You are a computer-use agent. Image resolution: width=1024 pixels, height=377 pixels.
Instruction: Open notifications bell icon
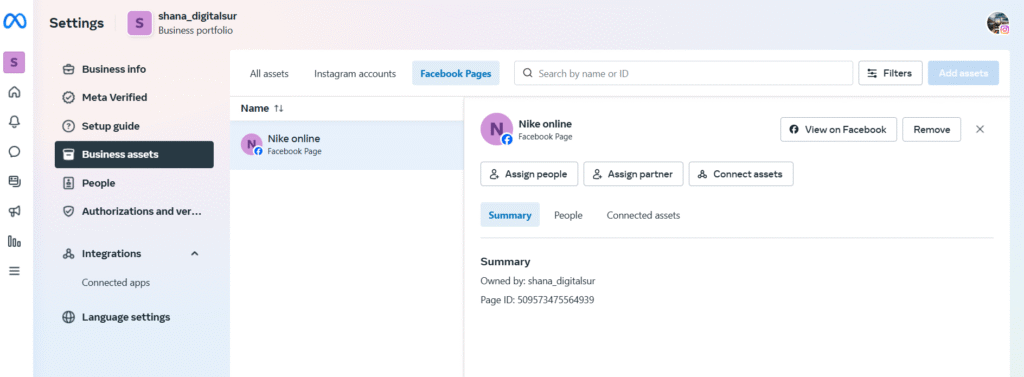click(14, 122)
